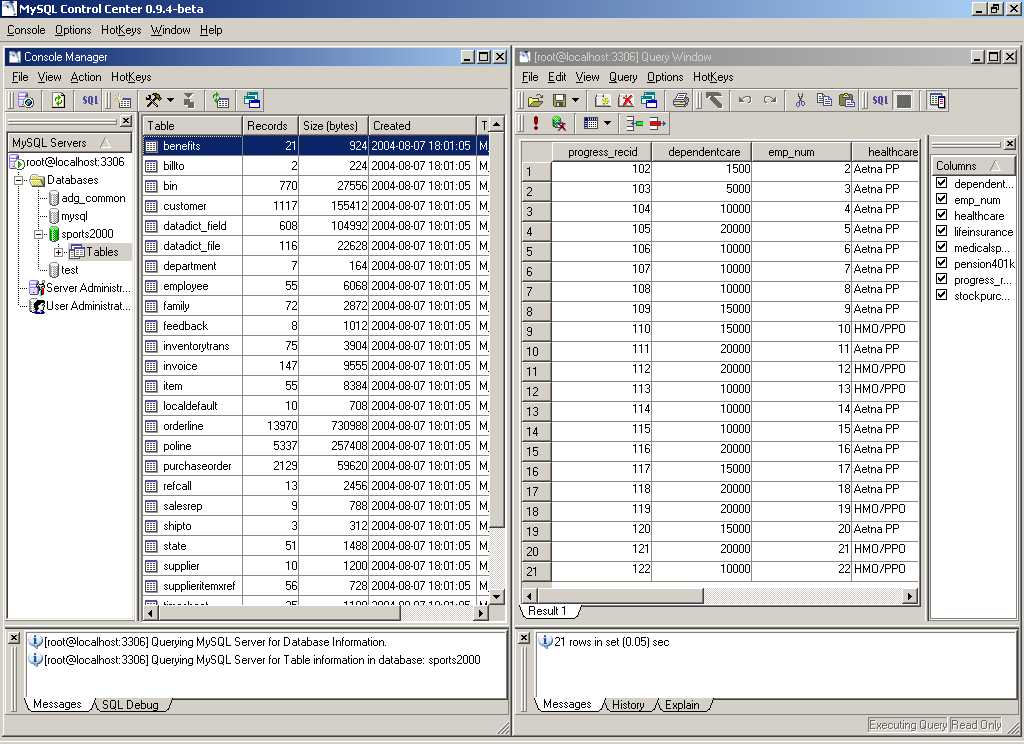The height and width of the screenshot is (744, 1024).
Task: Switch to the SQL Debug tab
Action: [131, 705]
